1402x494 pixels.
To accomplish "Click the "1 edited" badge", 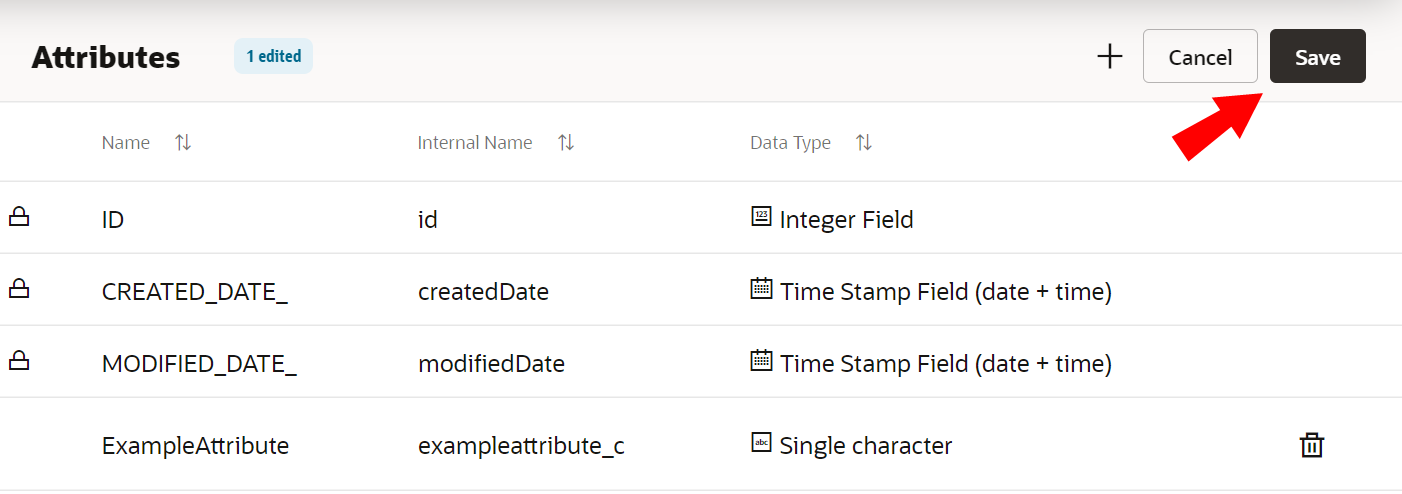I will point(273,57).
